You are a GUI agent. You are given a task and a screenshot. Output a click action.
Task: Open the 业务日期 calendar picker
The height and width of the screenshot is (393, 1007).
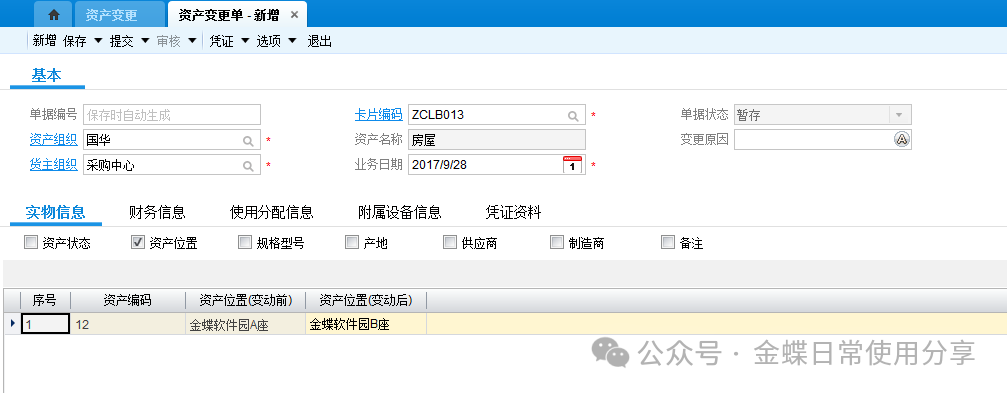click(572, 164)
